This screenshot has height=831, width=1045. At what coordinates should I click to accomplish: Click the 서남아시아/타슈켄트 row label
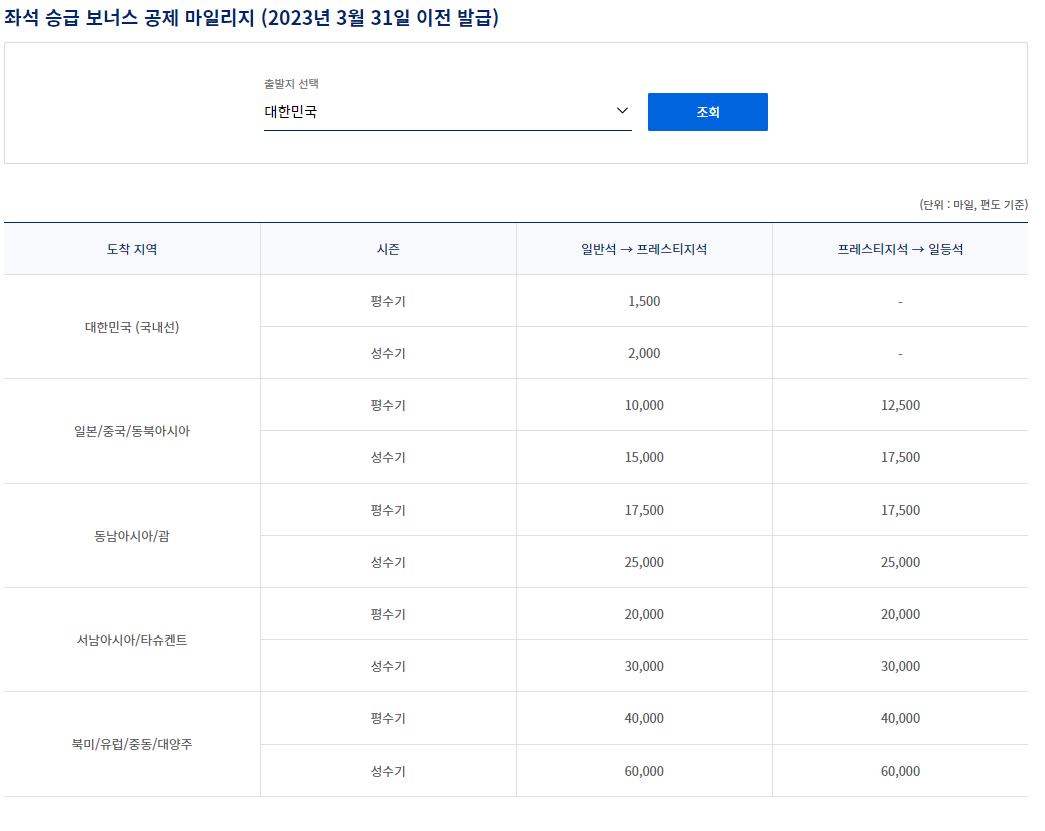pos(131,639)
